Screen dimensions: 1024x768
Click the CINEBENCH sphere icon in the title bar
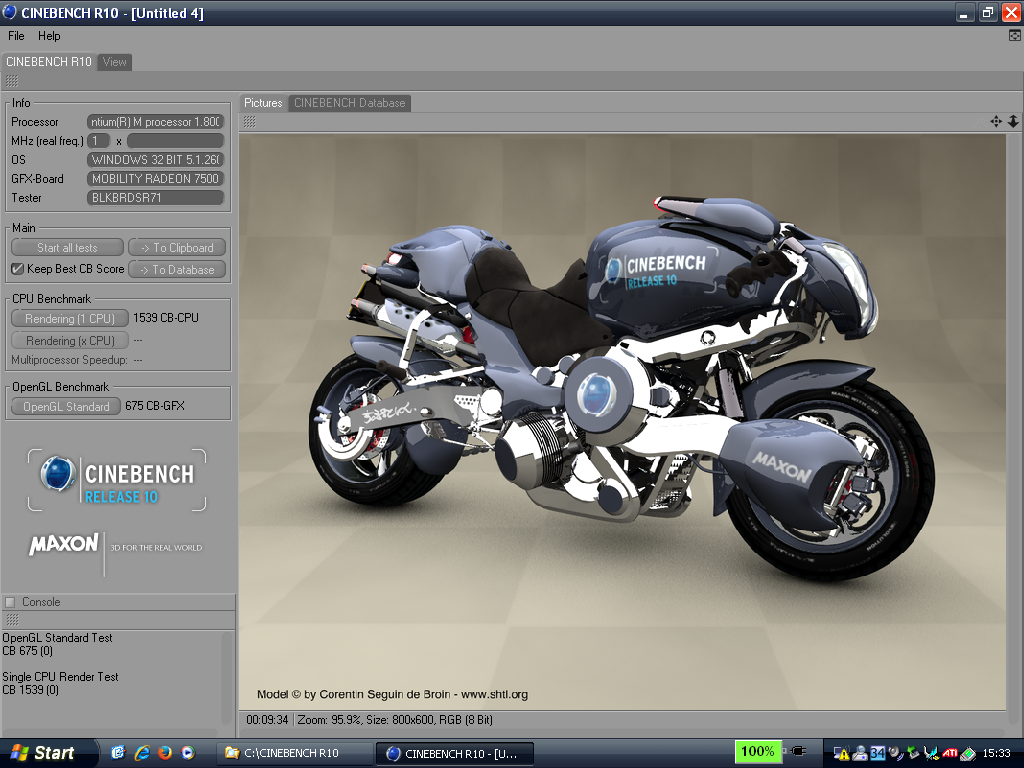(x=10, y=12)
